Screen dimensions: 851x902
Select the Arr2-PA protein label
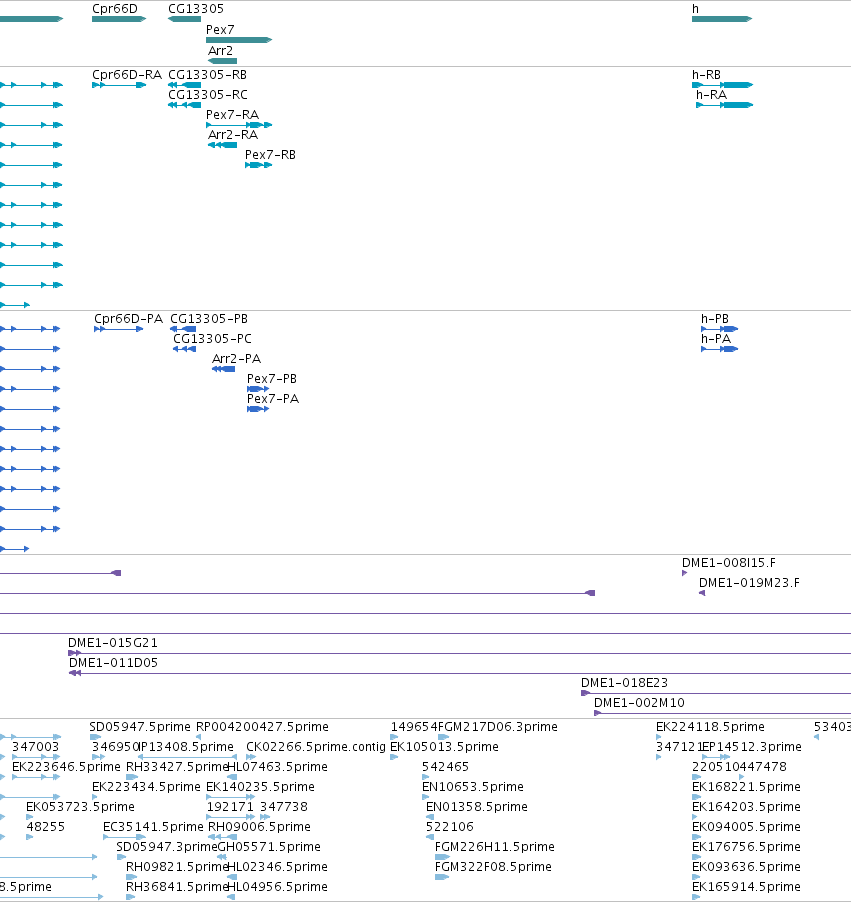coord(236,358)
